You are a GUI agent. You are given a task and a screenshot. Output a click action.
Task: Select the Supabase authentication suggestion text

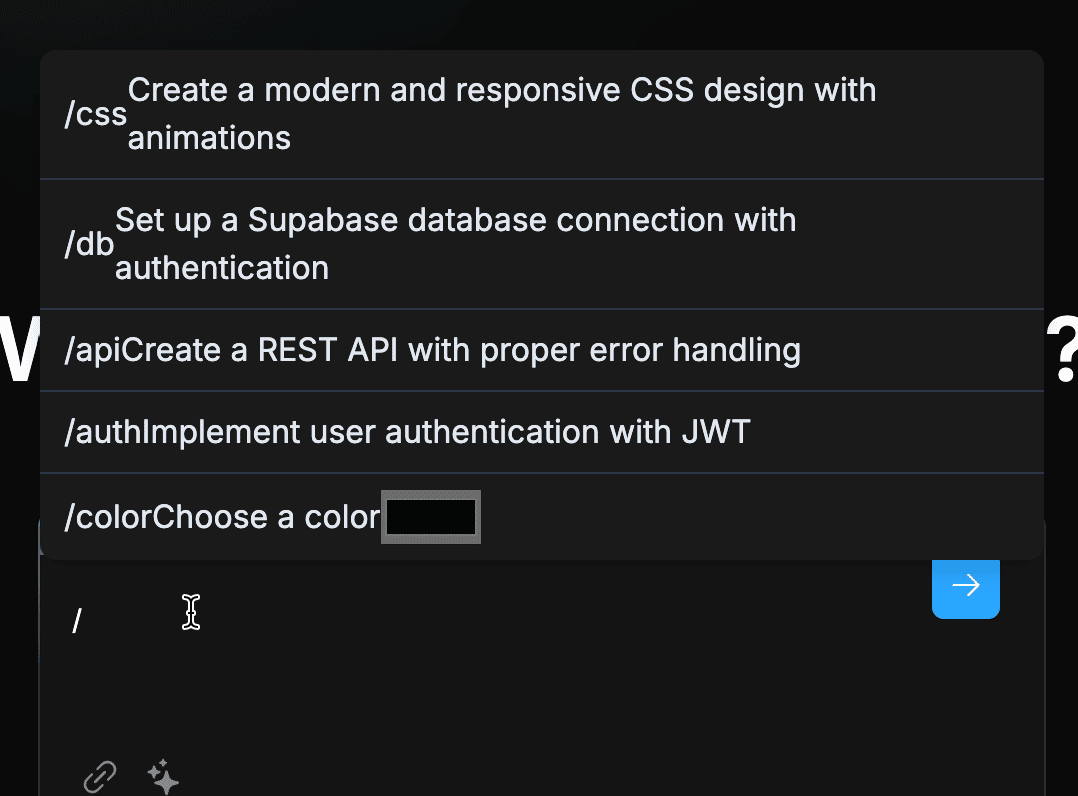[x=456, y=243]
